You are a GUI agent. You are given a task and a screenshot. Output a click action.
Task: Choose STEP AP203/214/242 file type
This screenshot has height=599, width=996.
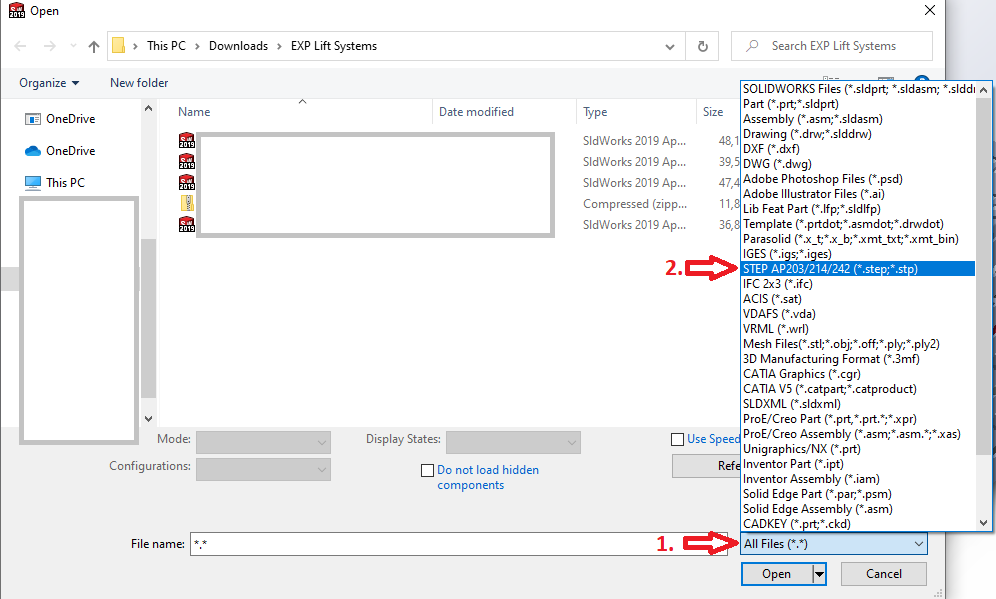point(830,269)
